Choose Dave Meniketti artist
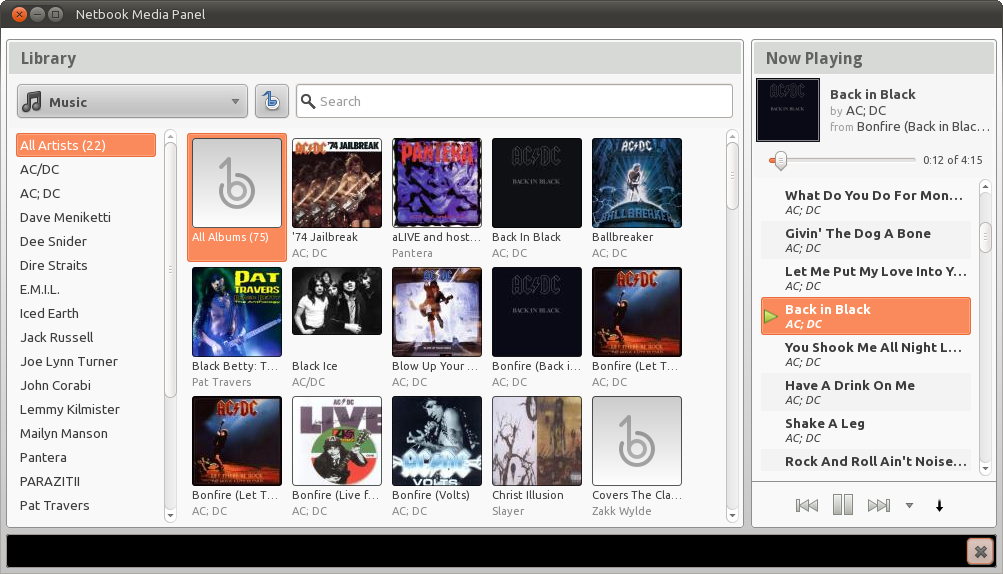Screen dimensions: 1003x574 point(86,218)
